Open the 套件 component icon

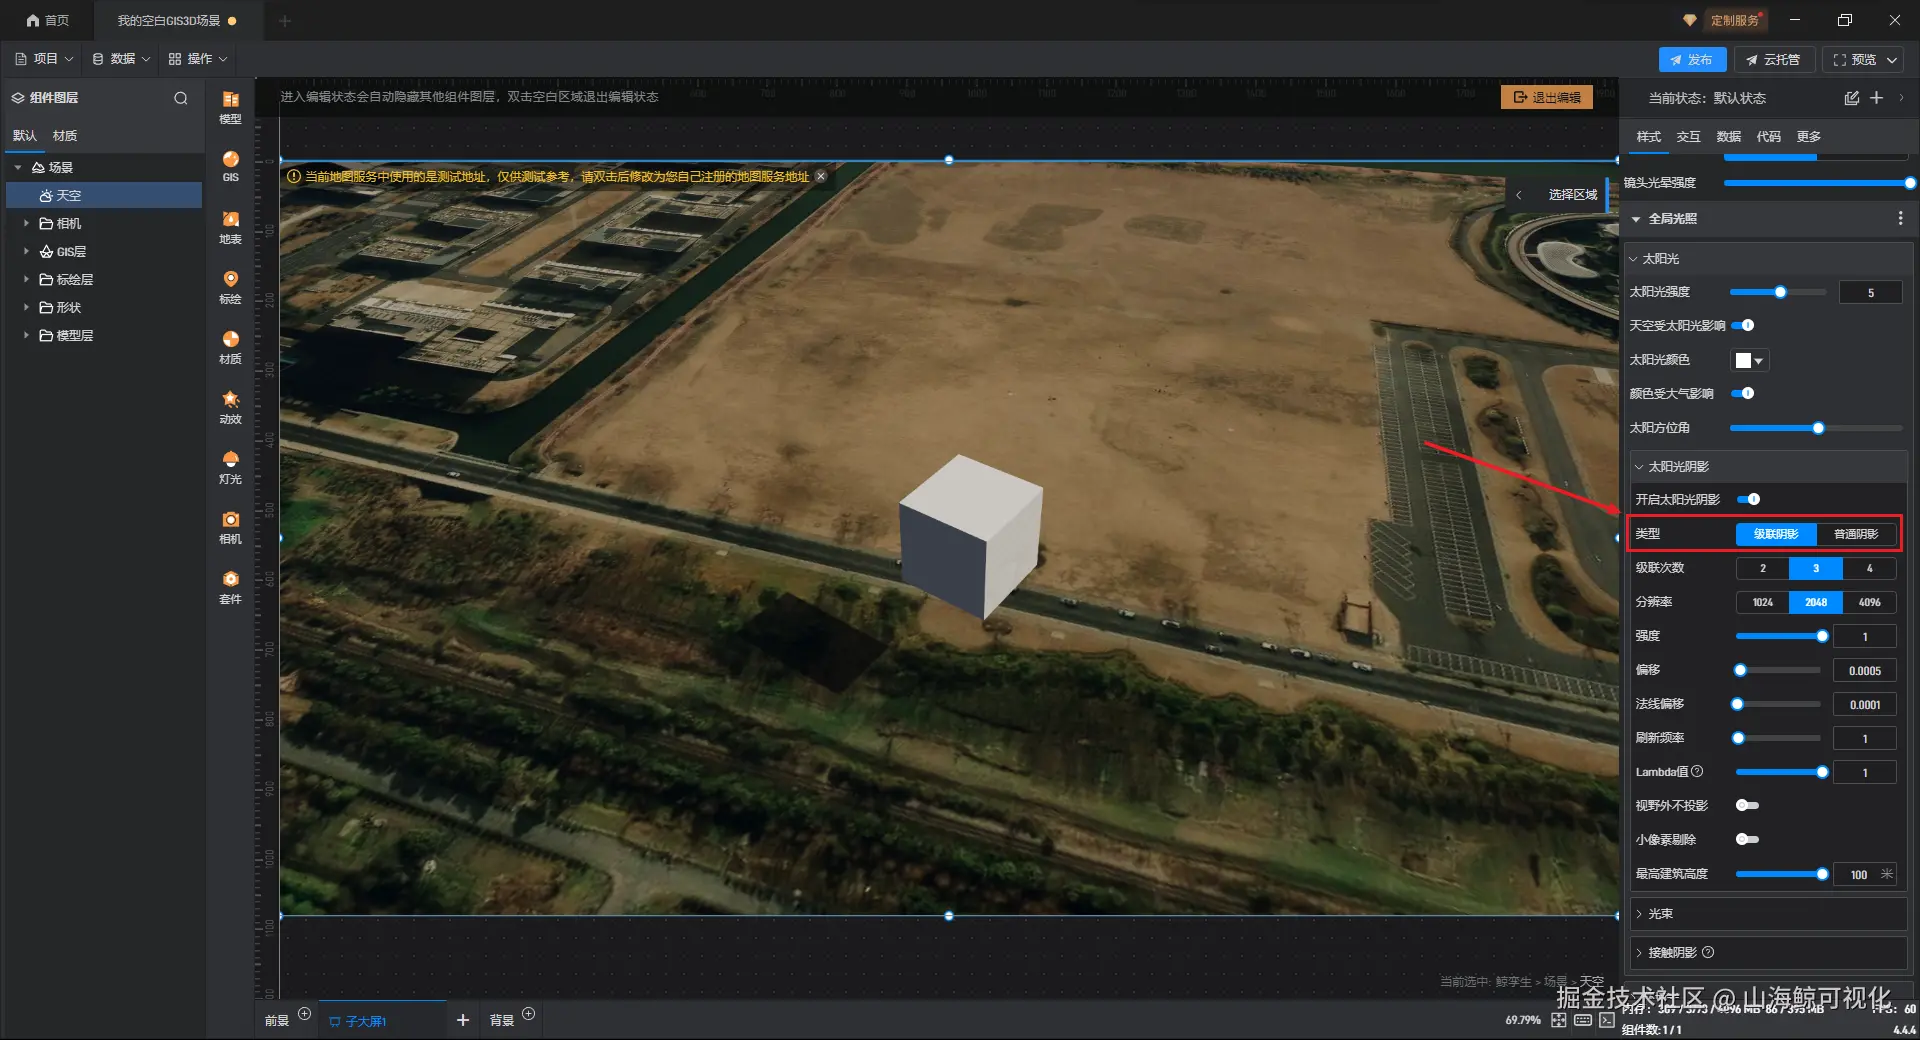[x=230, y=586]
